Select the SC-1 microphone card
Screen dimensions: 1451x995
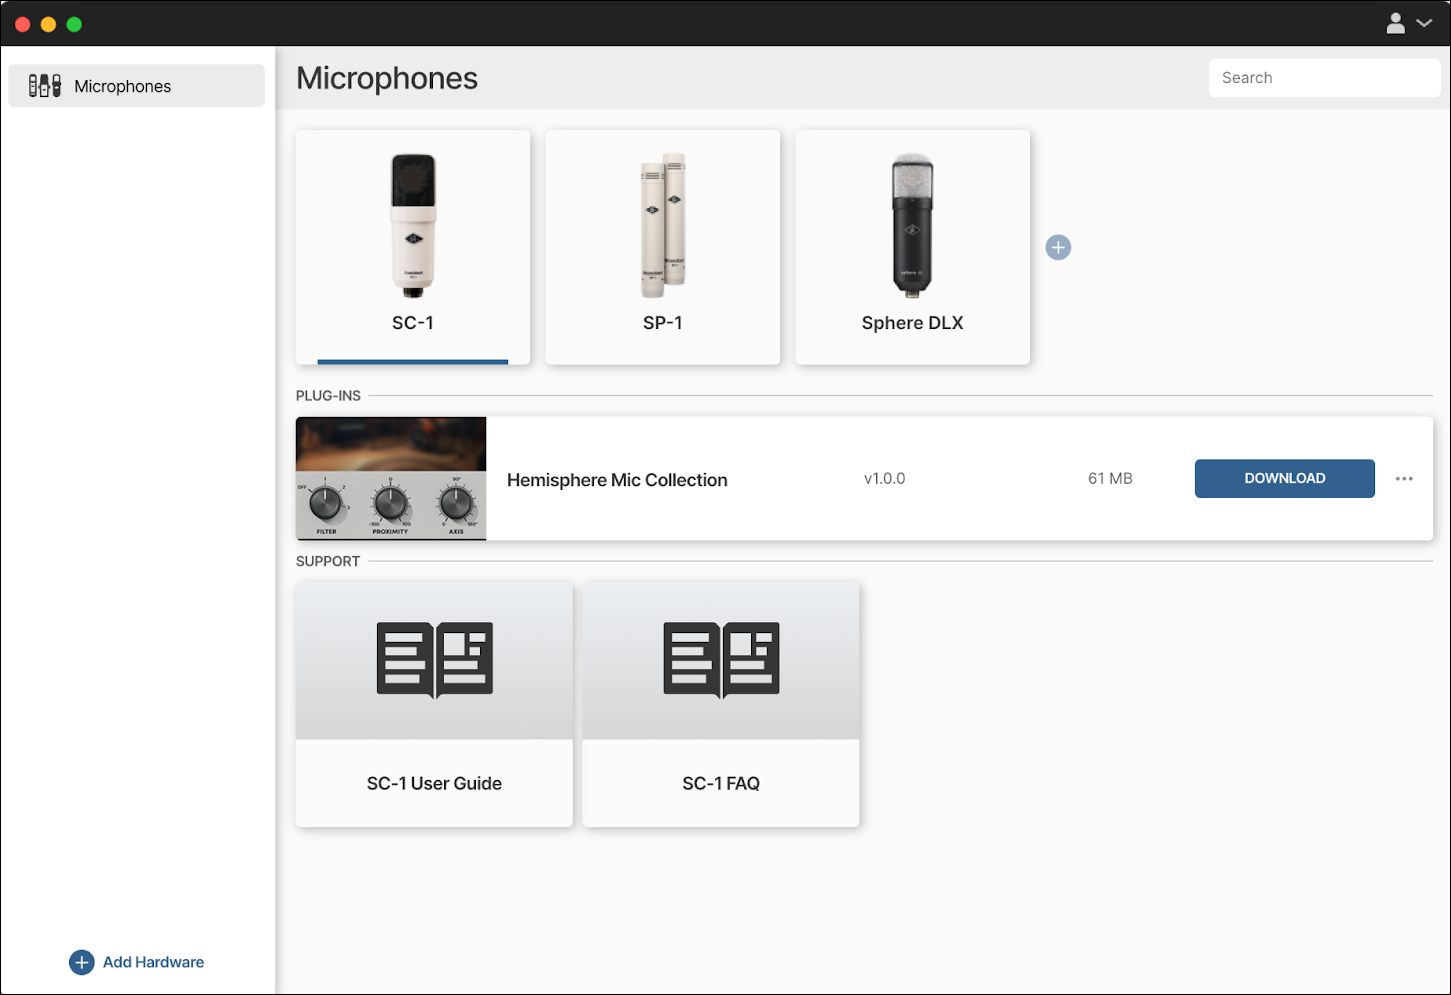click(413, 247)
